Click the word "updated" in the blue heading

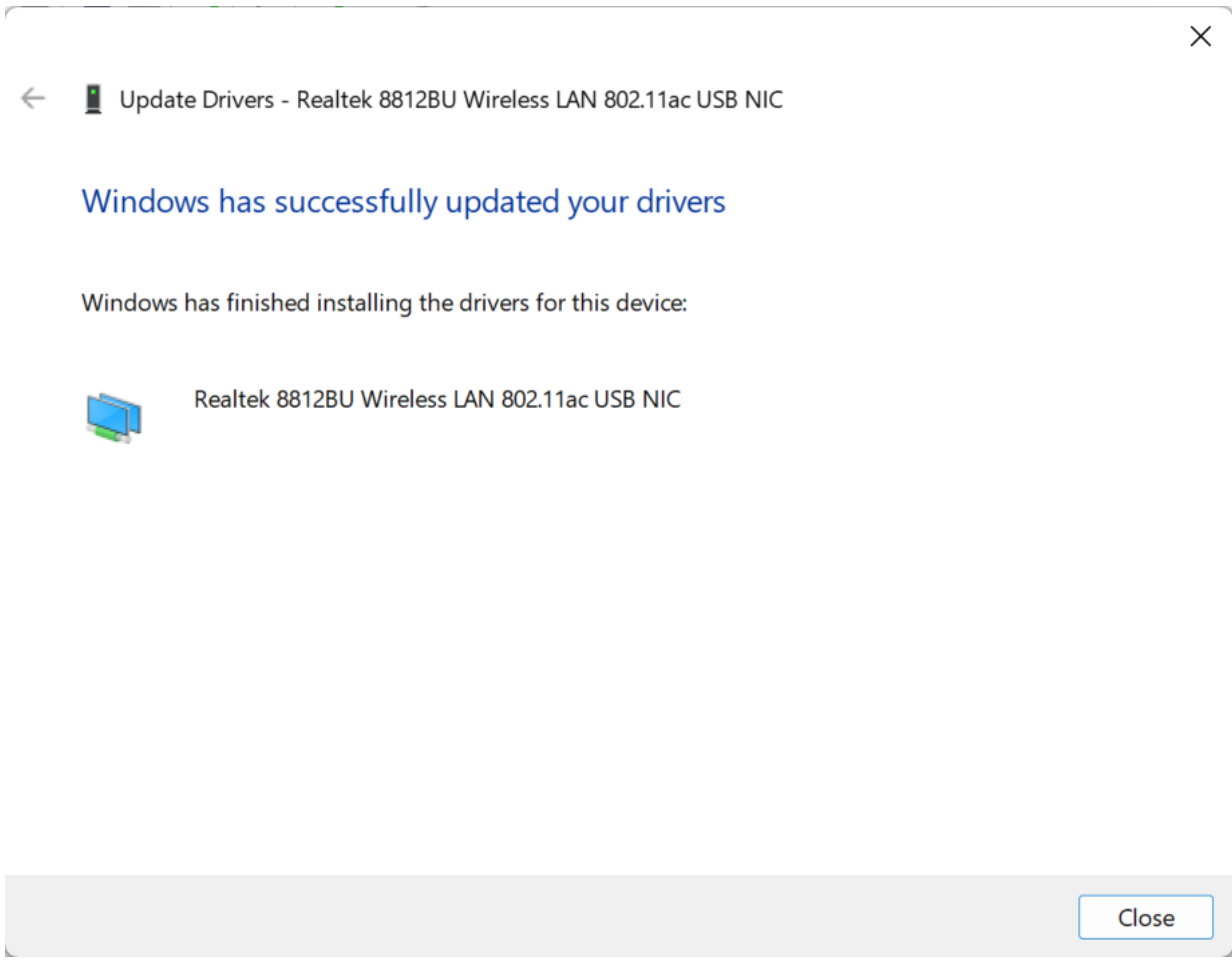coord(503,202)
